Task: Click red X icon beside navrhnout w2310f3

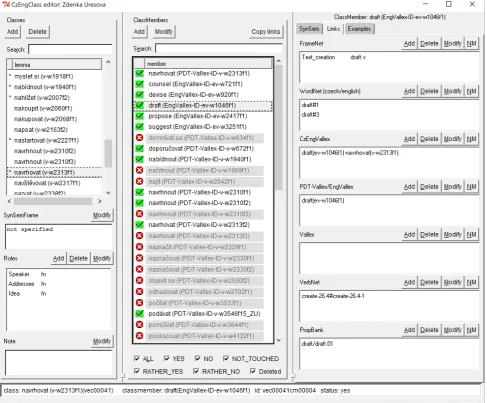Action: (x=139, y=214)
